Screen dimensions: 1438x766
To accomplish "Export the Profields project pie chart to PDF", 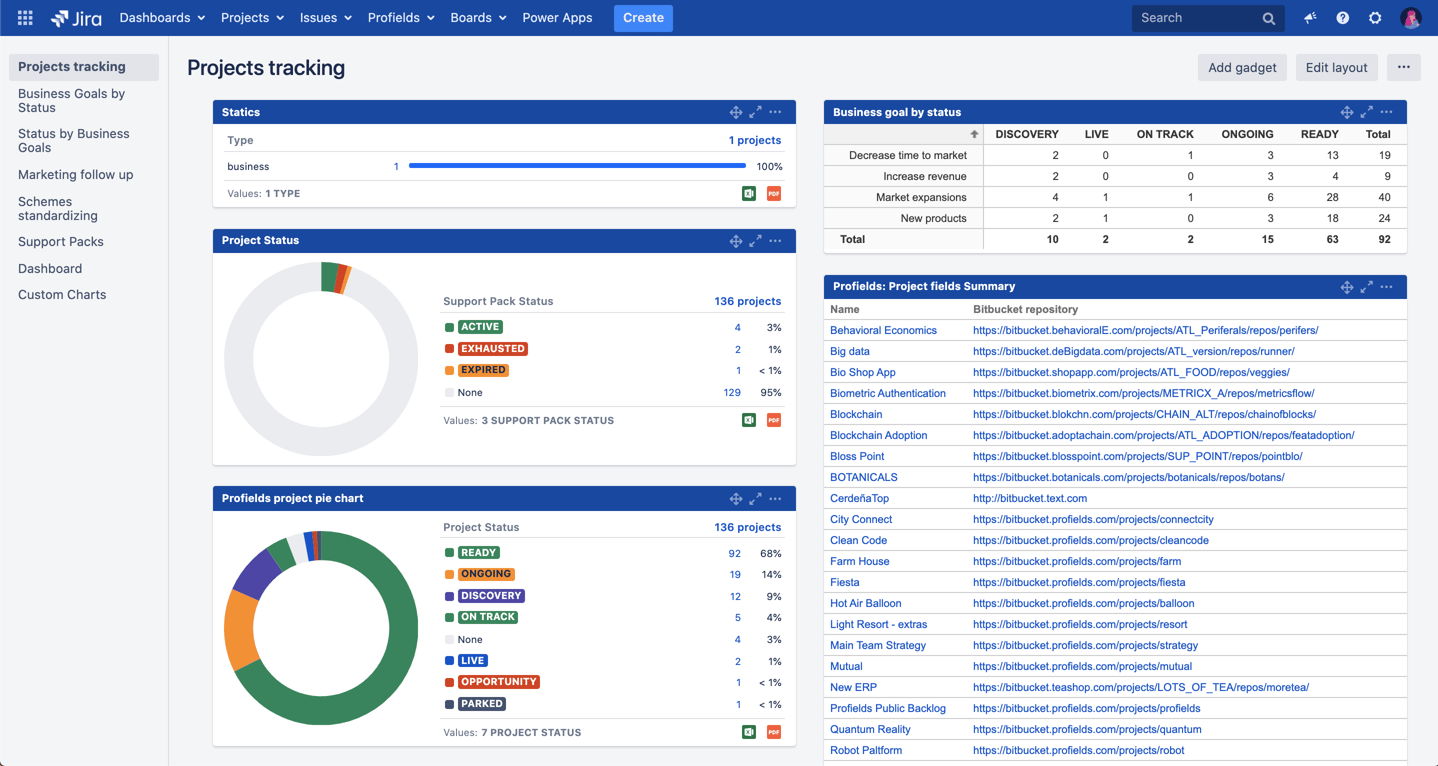I will pos(773,732).
